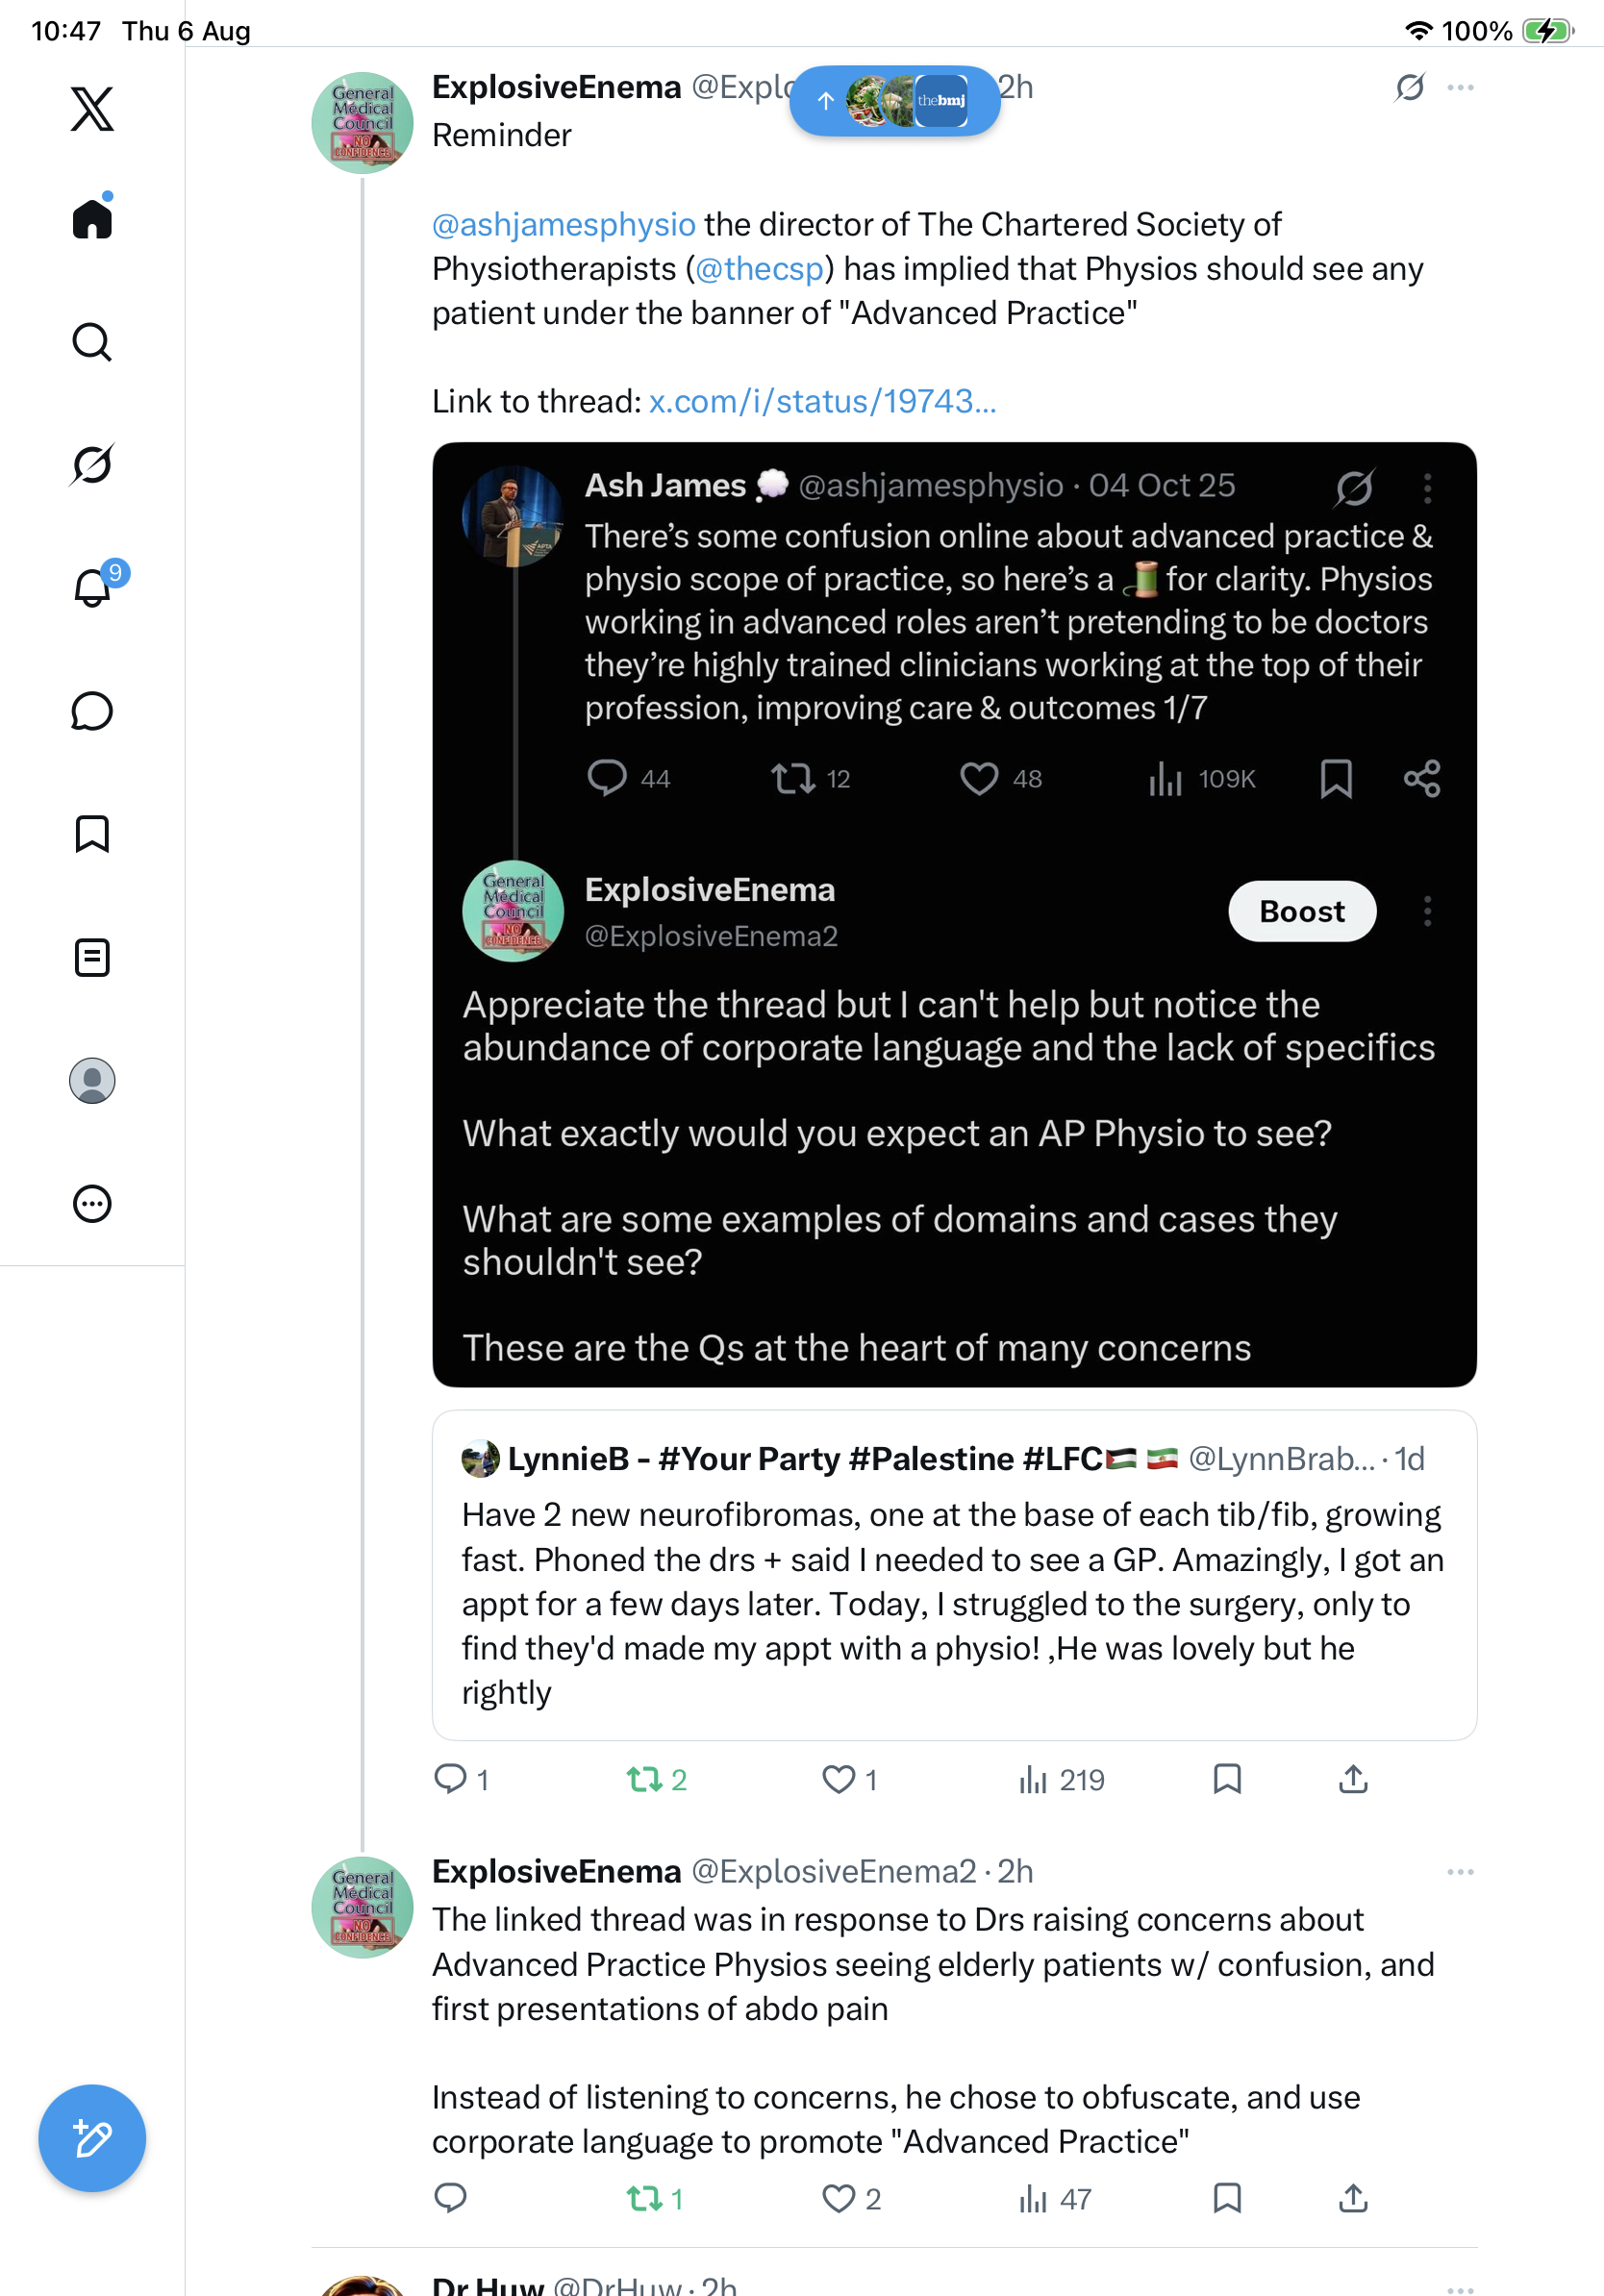Compose a new post with blue button
The image size is (1604, 2296).
[92, 2138]
